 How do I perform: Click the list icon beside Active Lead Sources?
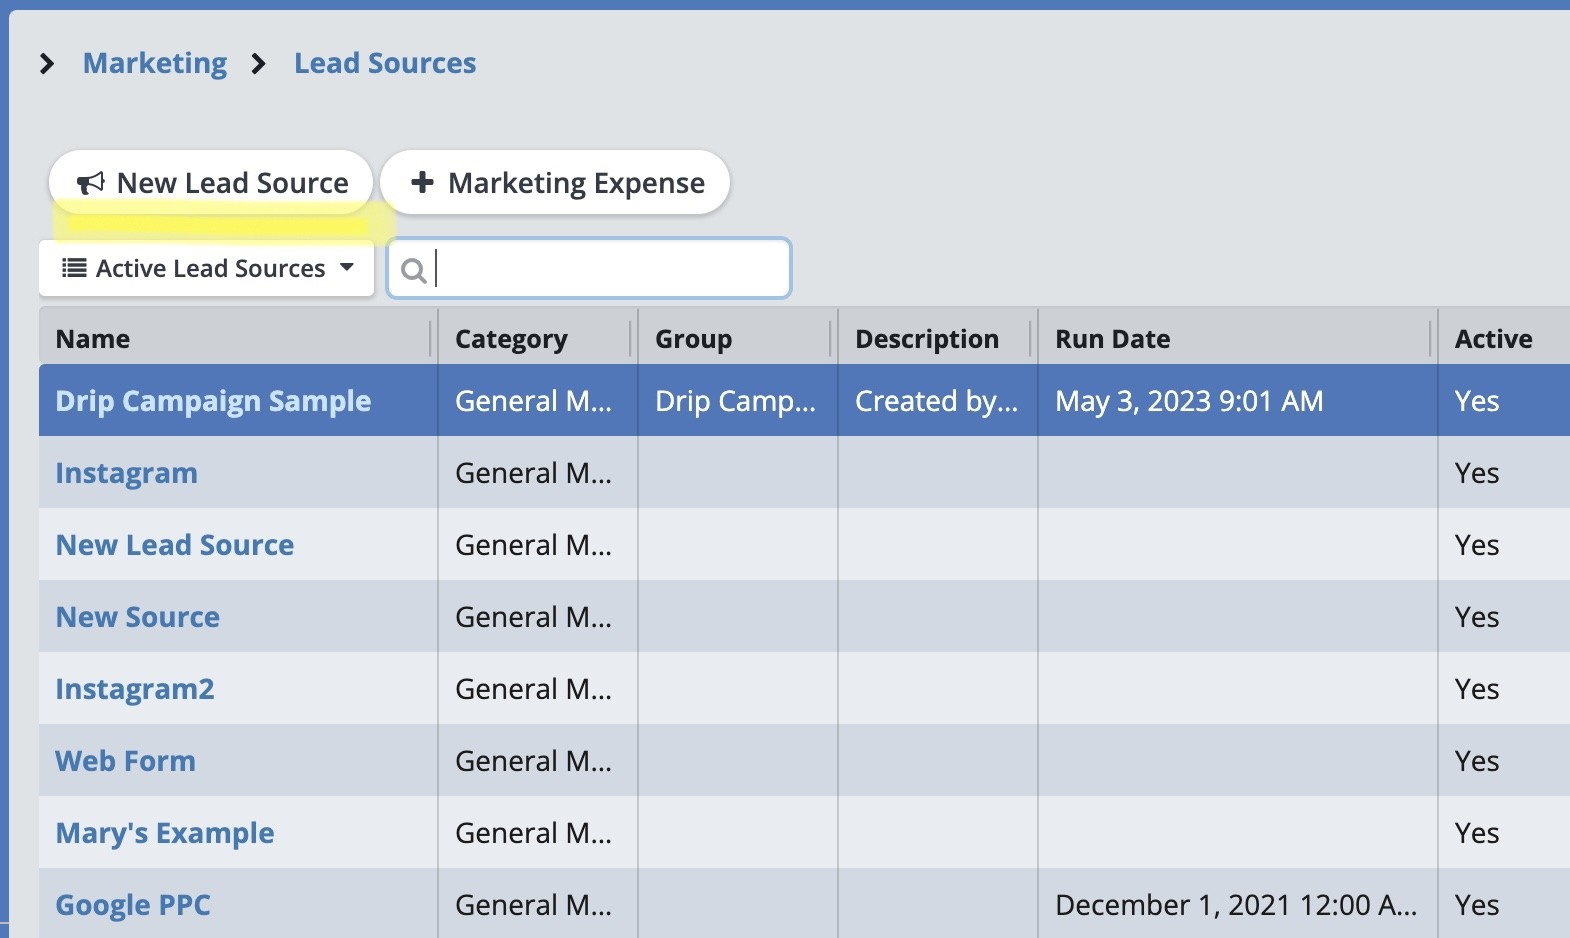coord(74,268)
